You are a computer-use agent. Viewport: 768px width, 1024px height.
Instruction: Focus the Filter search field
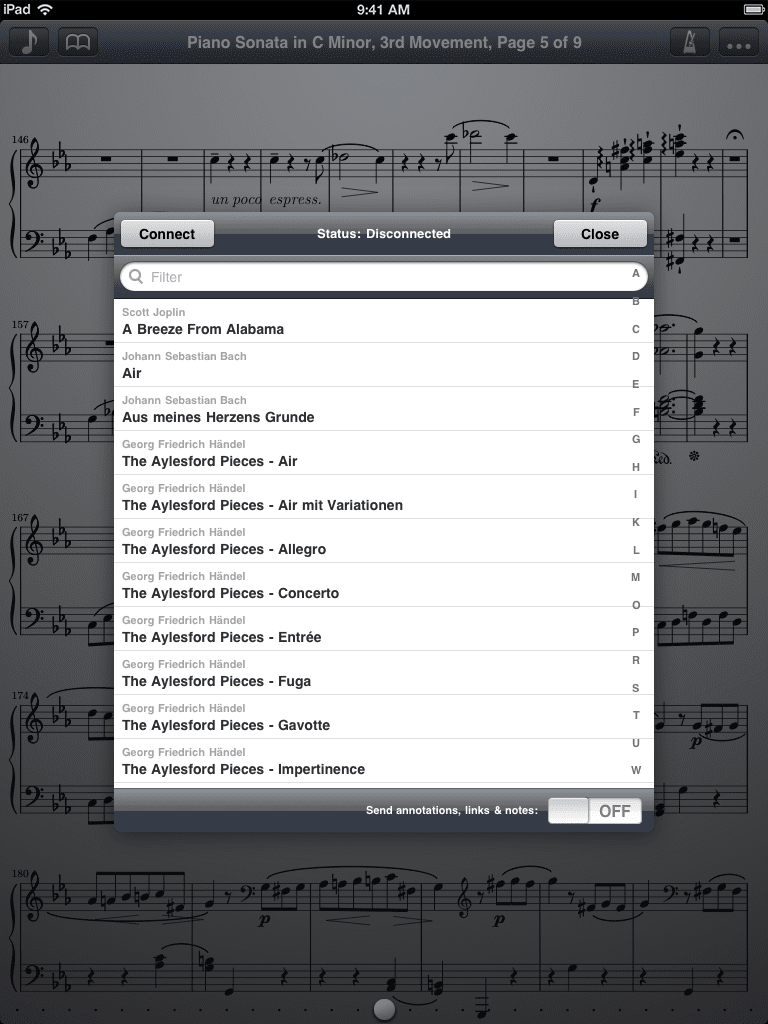[384, 277]
